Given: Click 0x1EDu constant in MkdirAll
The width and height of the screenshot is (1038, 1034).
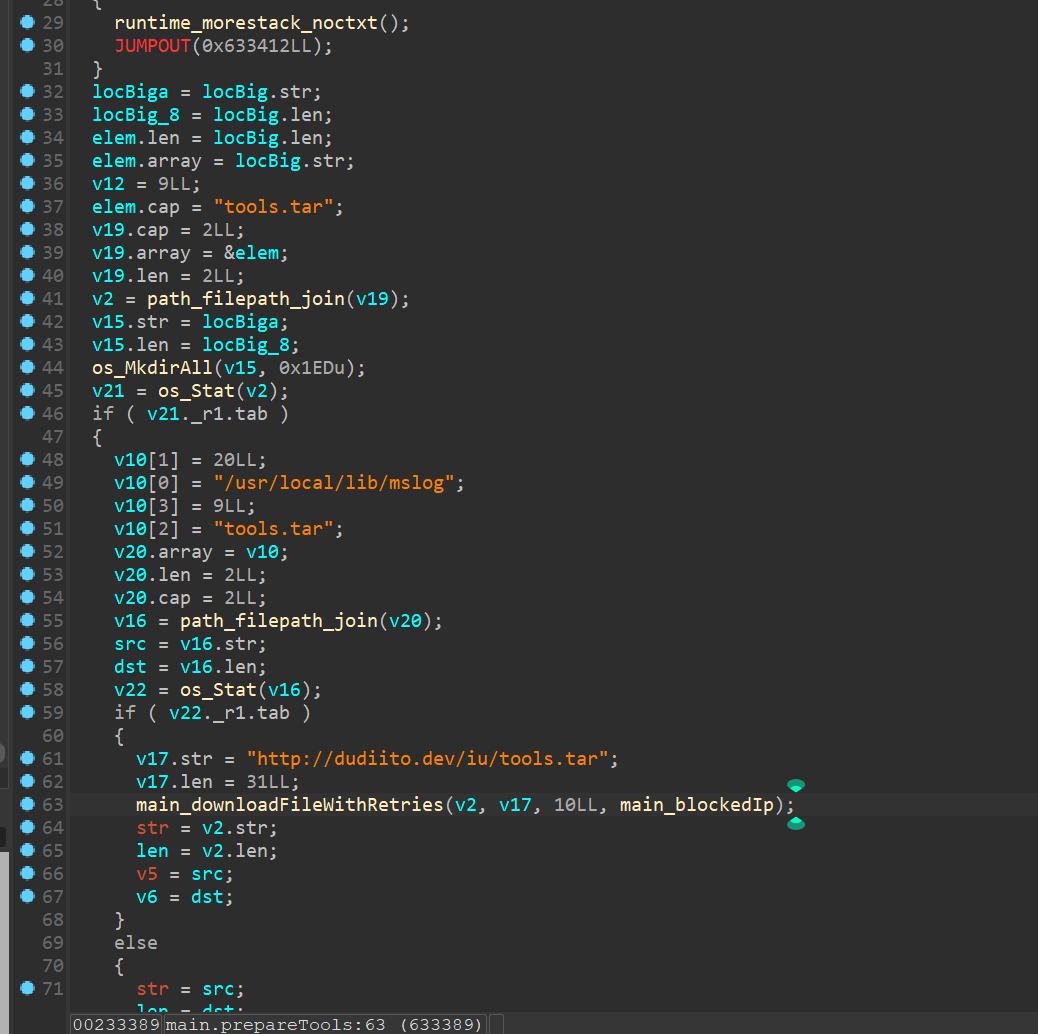Looking at the screenshot, I should coord(312,368).
